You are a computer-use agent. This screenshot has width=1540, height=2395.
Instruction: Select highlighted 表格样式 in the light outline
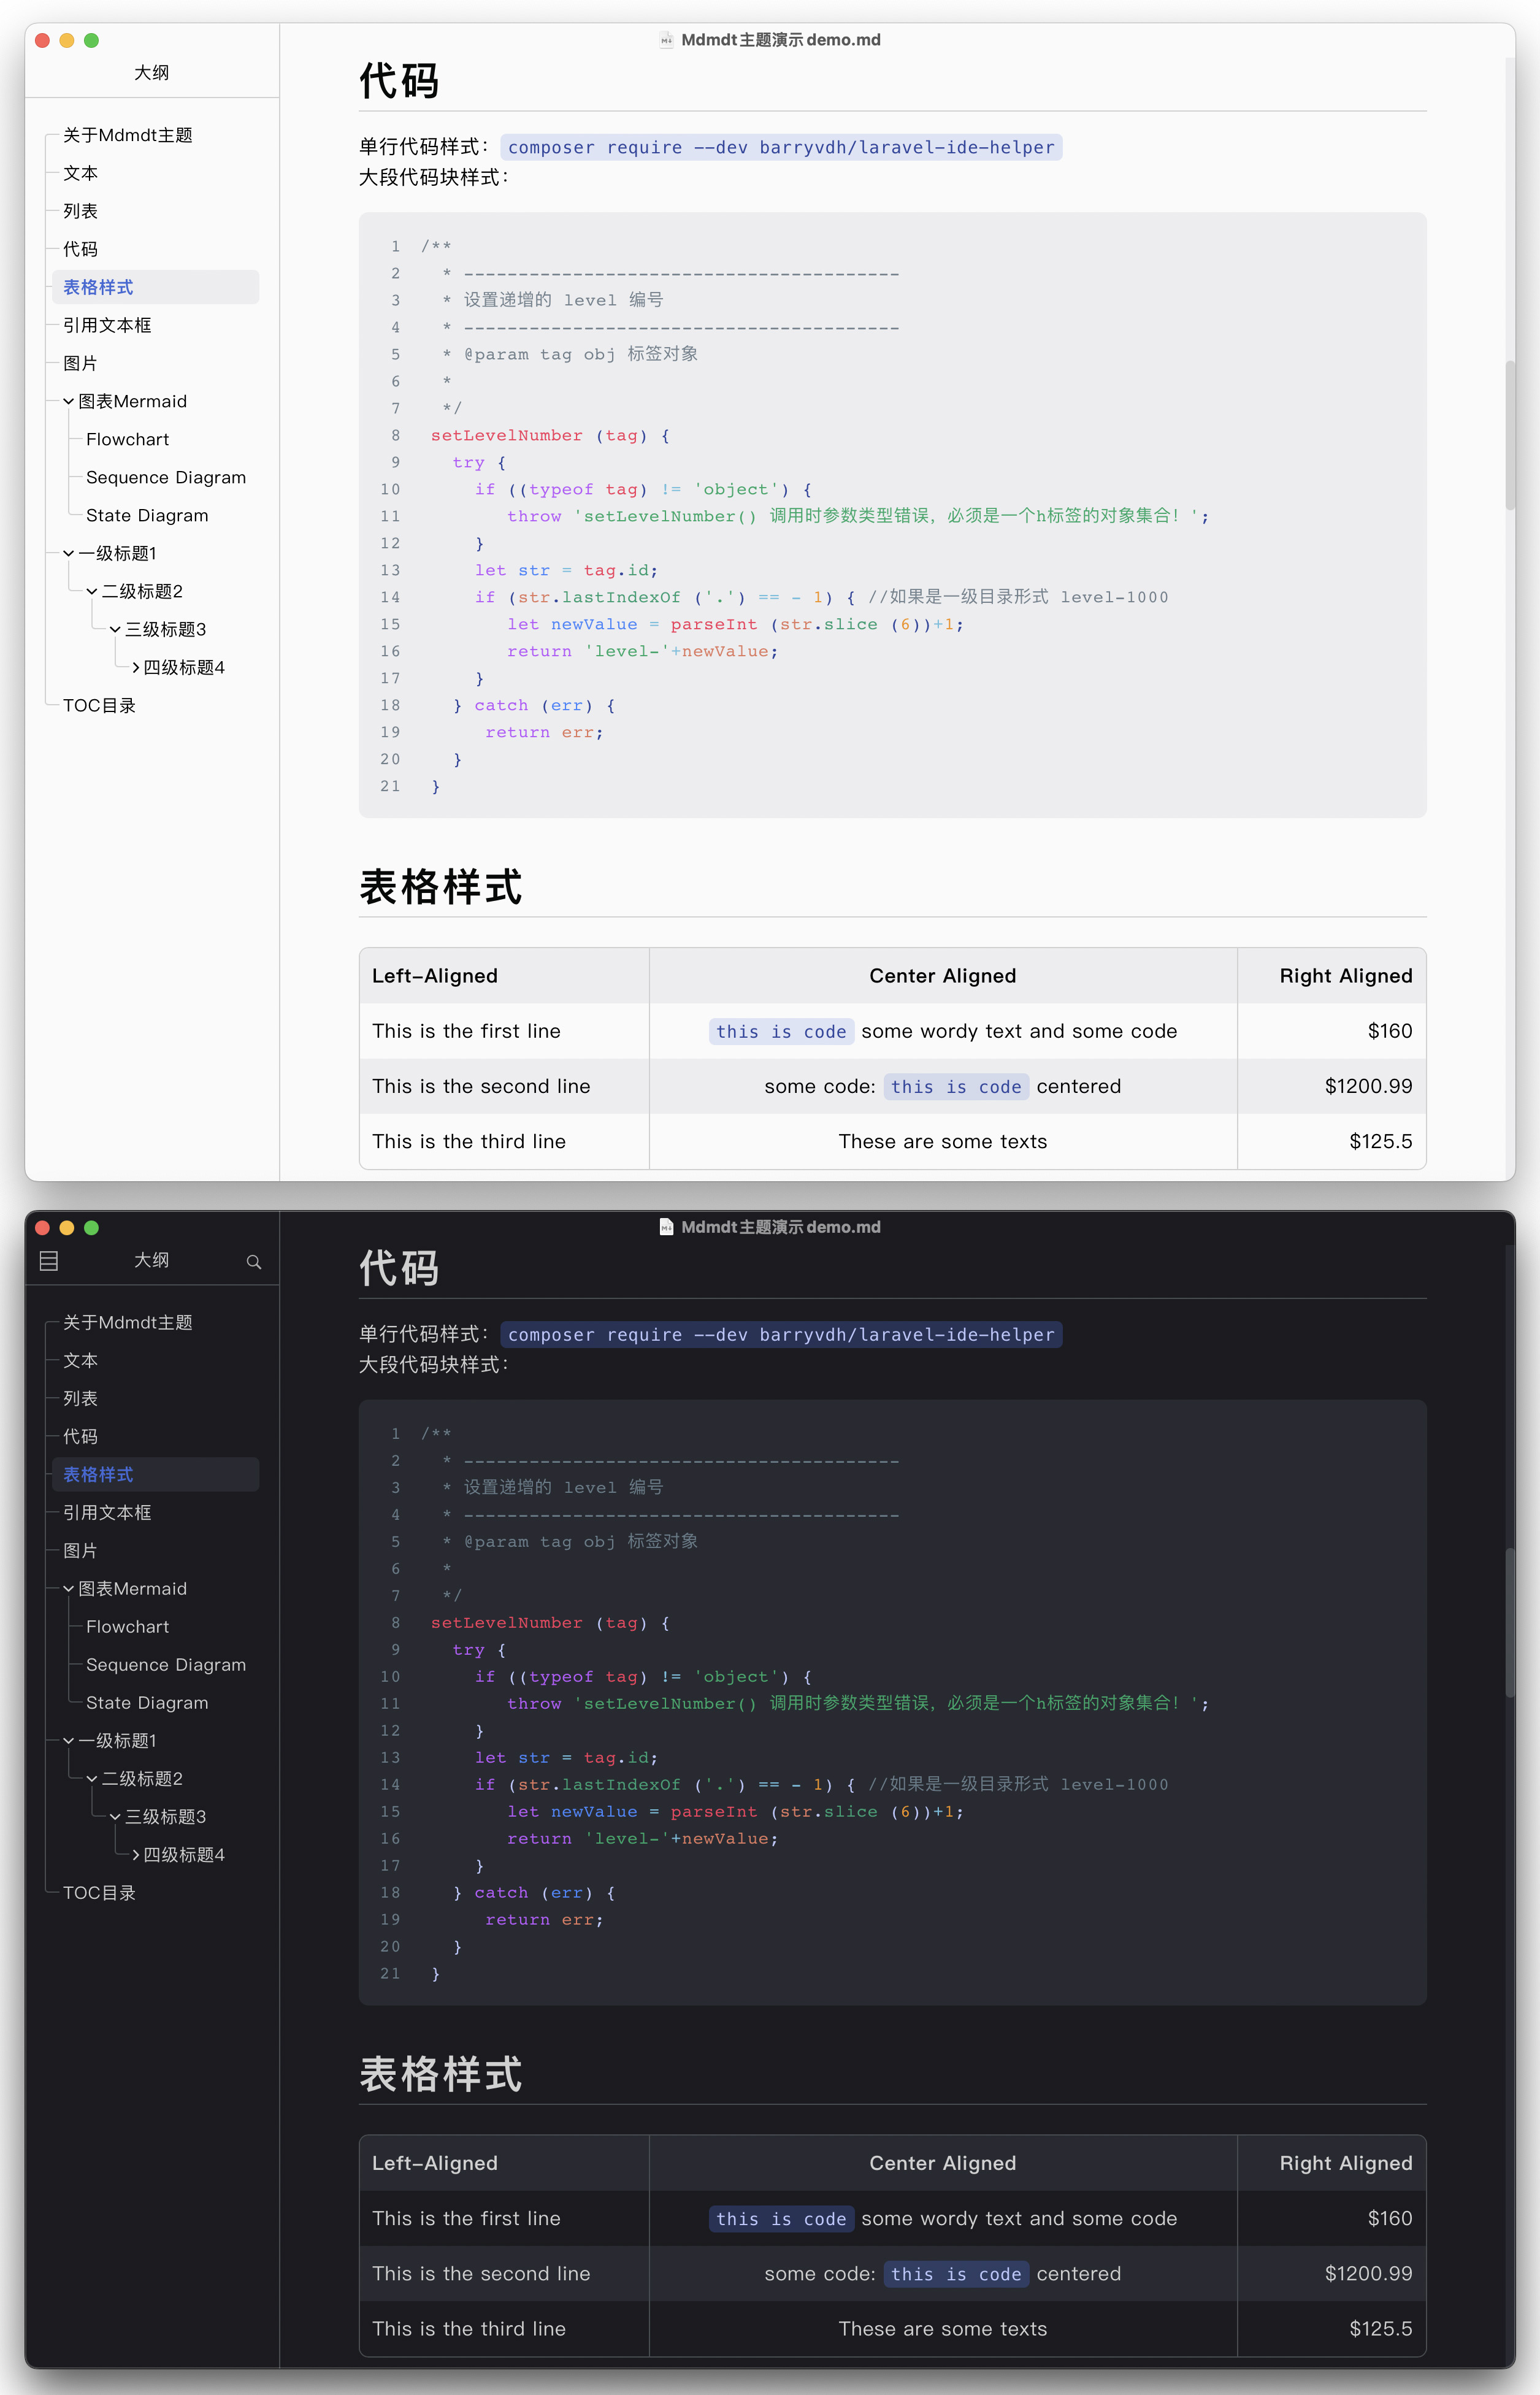[155, 288]
